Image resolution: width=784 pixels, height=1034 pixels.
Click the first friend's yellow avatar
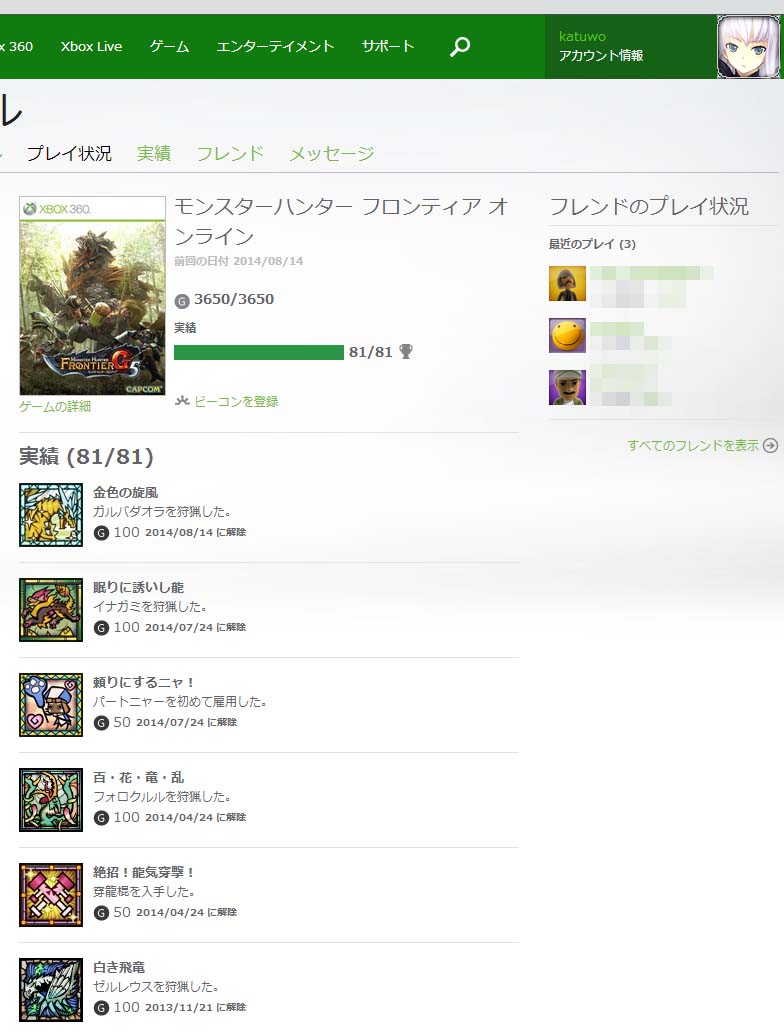pyautogui.click(x=567, y=284)
